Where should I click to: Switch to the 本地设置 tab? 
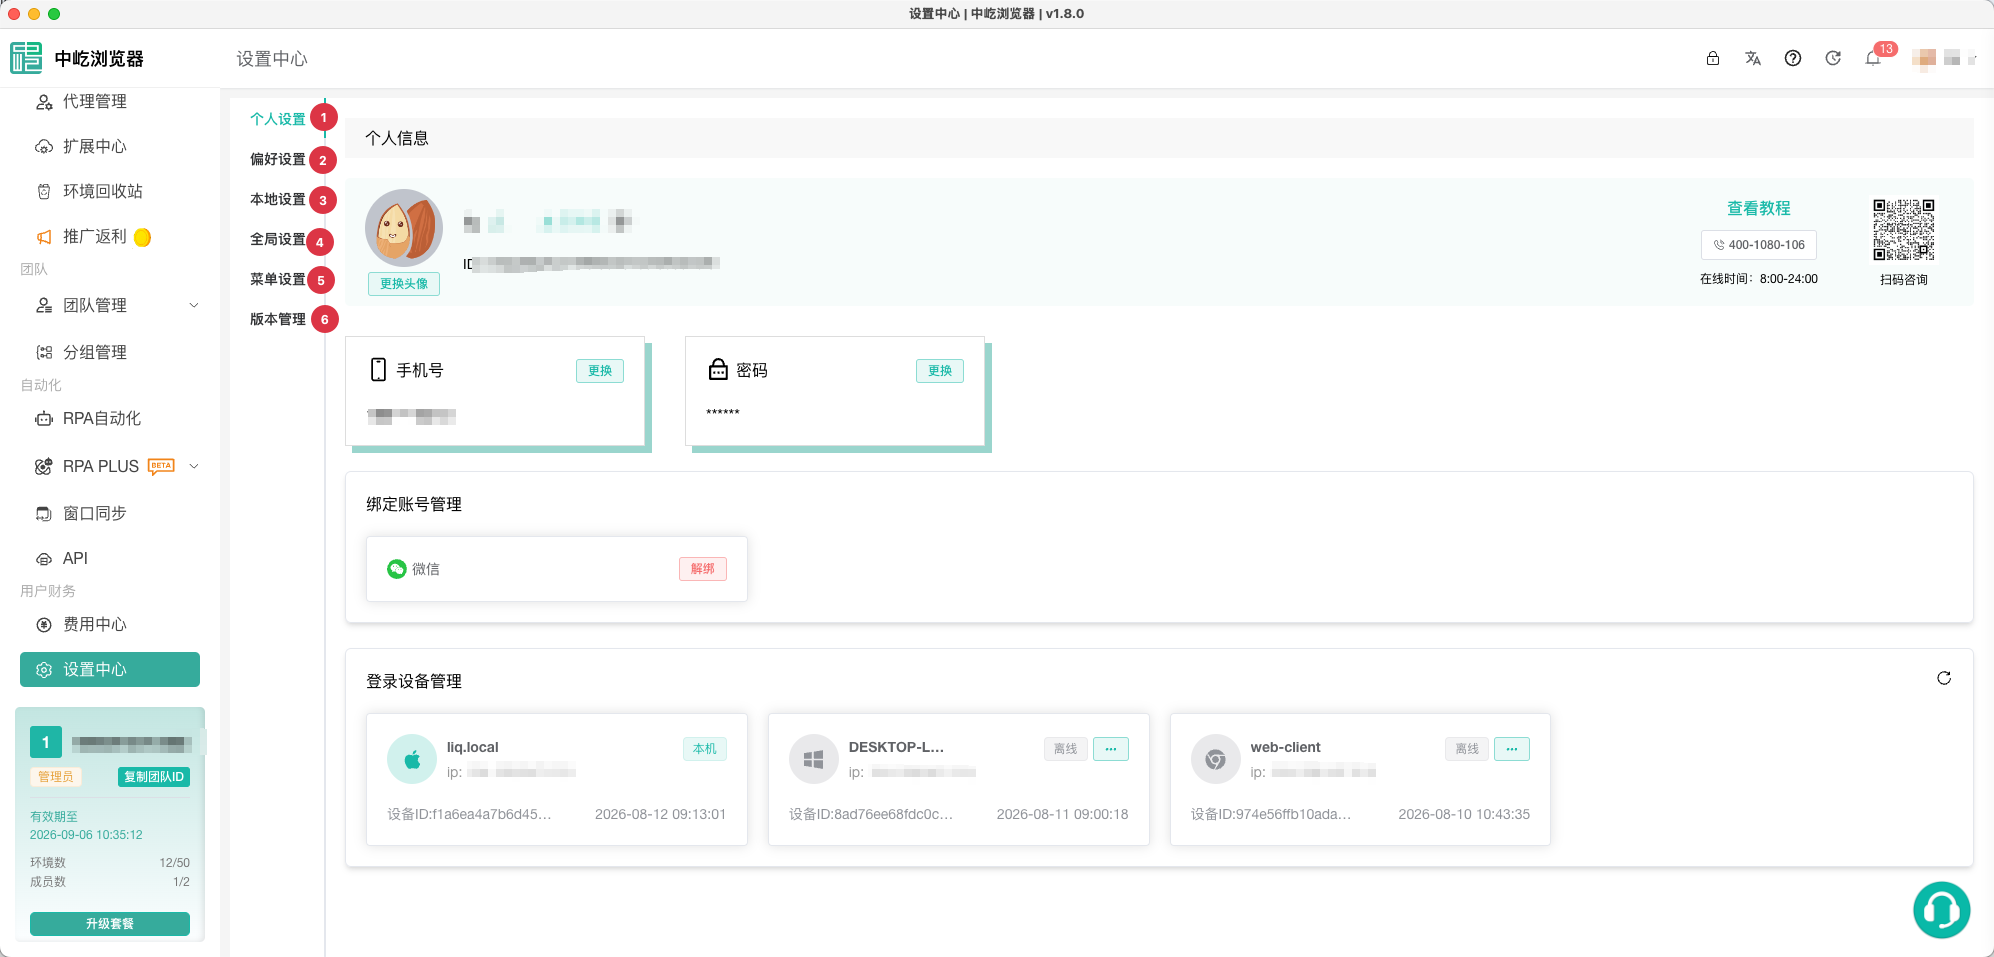tap(278, 199)
